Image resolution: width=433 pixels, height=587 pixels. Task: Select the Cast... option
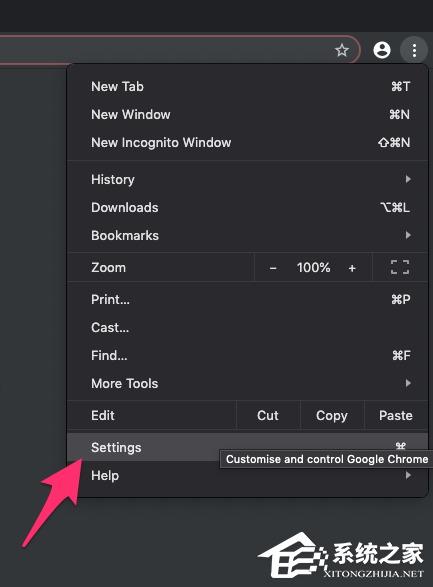point(247,328)
